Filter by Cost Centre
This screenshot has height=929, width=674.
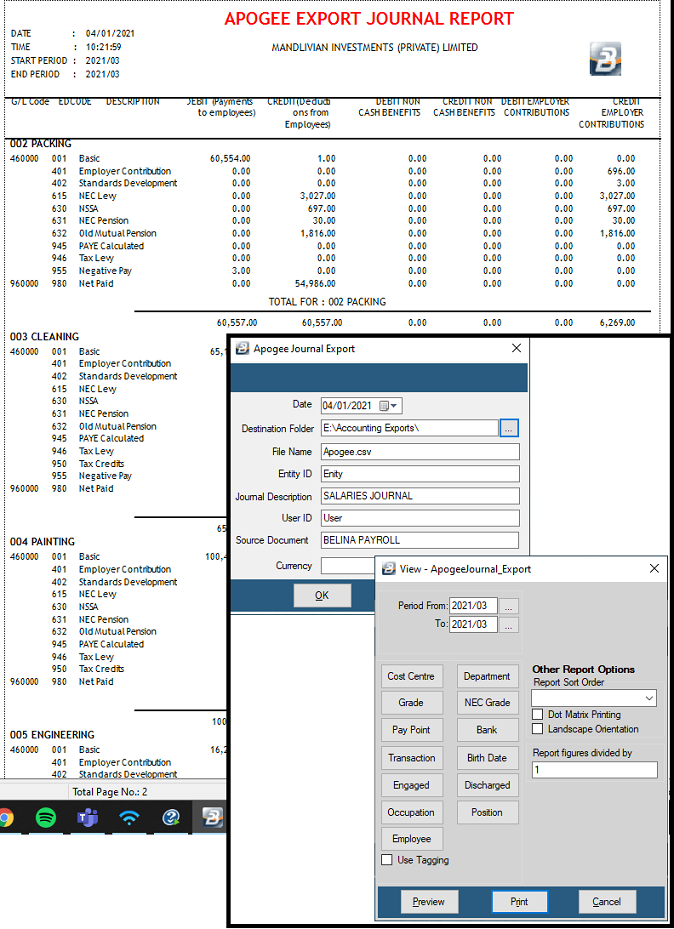[x=411, y=676]
